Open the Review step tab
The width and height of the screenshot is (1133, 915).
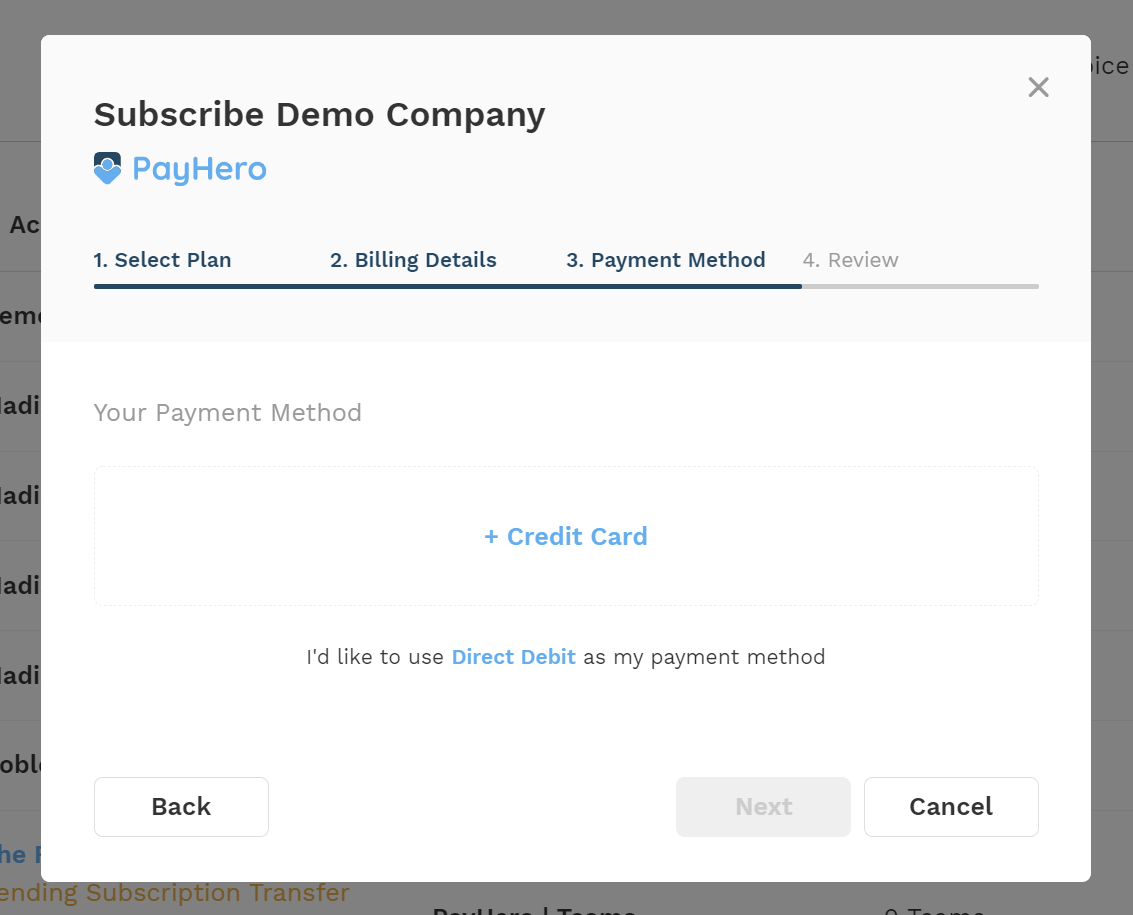point(850,259)
